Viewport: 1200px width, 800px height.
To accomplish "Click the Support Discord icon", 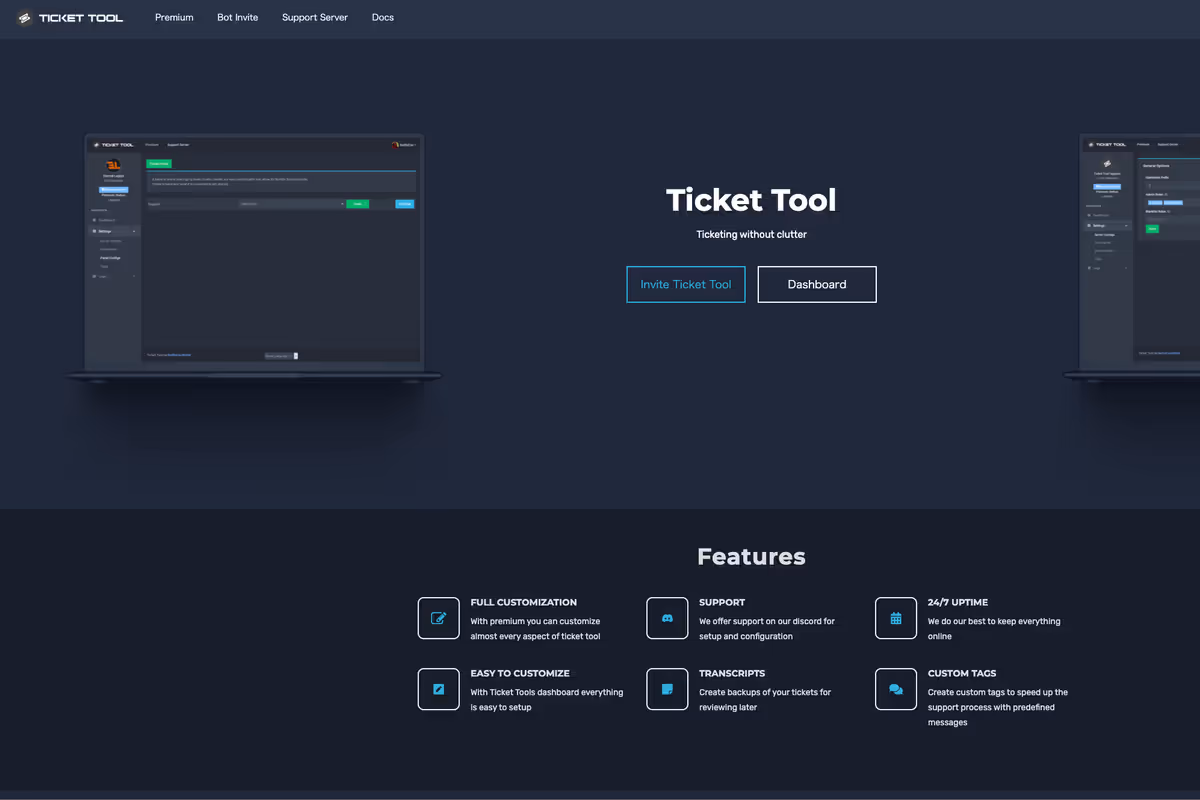I will point(667,618).
